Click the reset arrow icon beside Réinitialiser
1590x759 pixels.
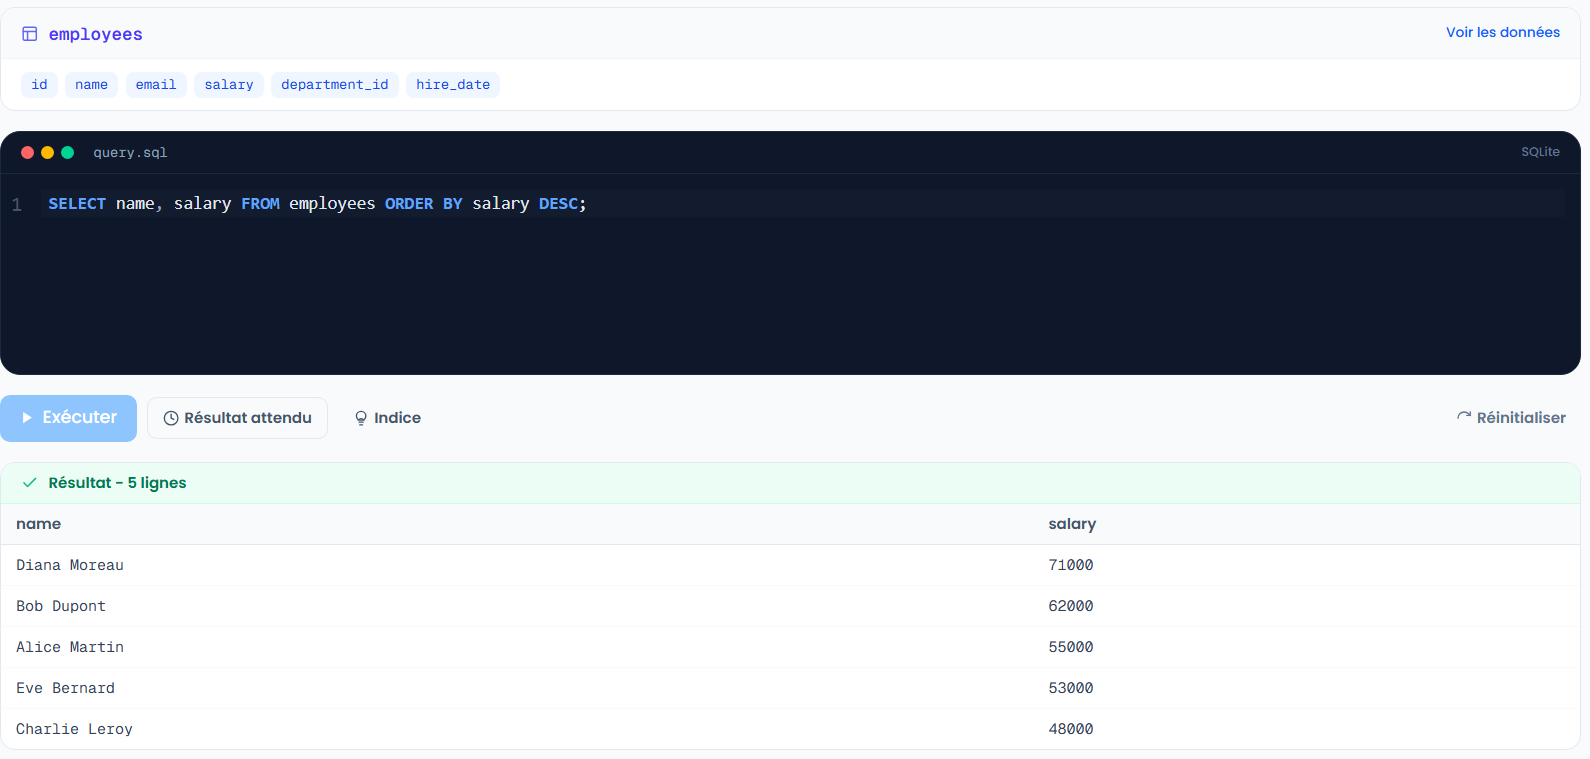[1464, 417]
